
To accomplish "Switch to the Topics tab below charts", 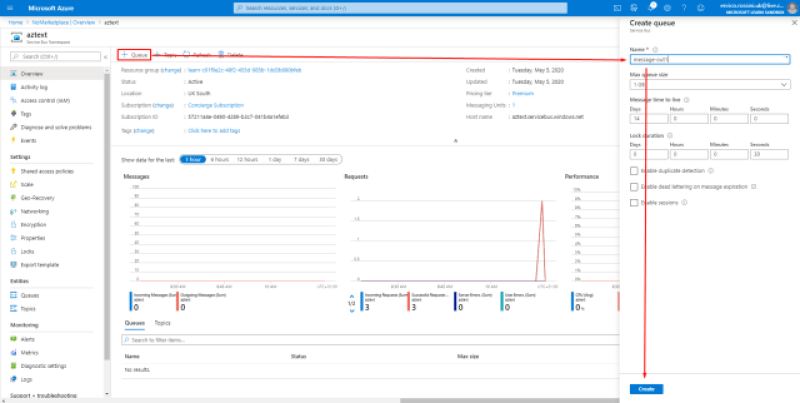I will (x=162, y=323).
